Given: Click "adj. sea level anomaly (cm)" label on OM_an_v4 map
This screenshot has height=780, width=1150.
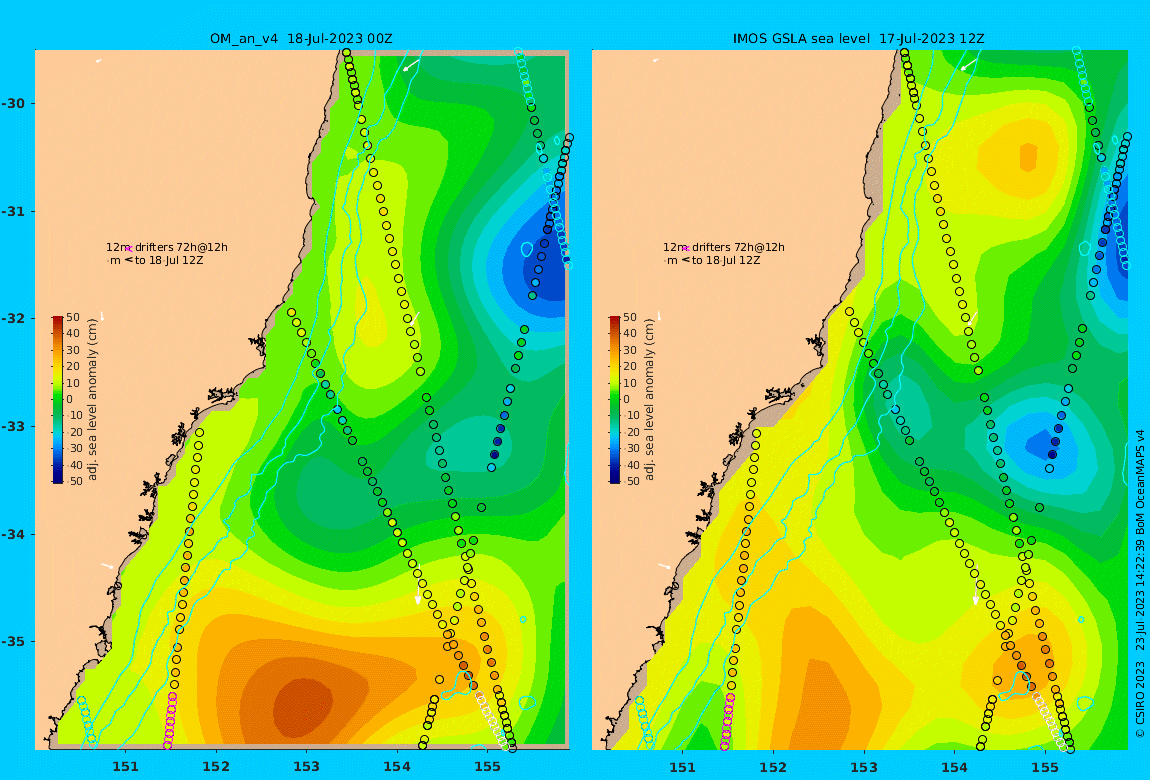Looking at the screenshot, I should tap(92, 400).
